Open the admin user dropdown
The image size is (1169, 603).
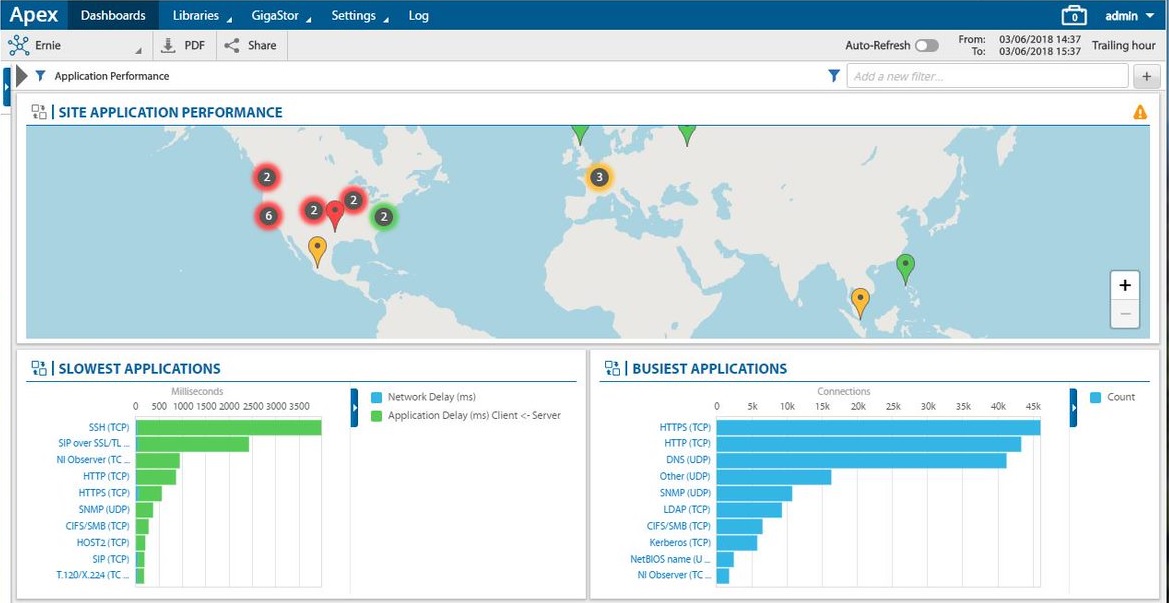(1123, 15)
